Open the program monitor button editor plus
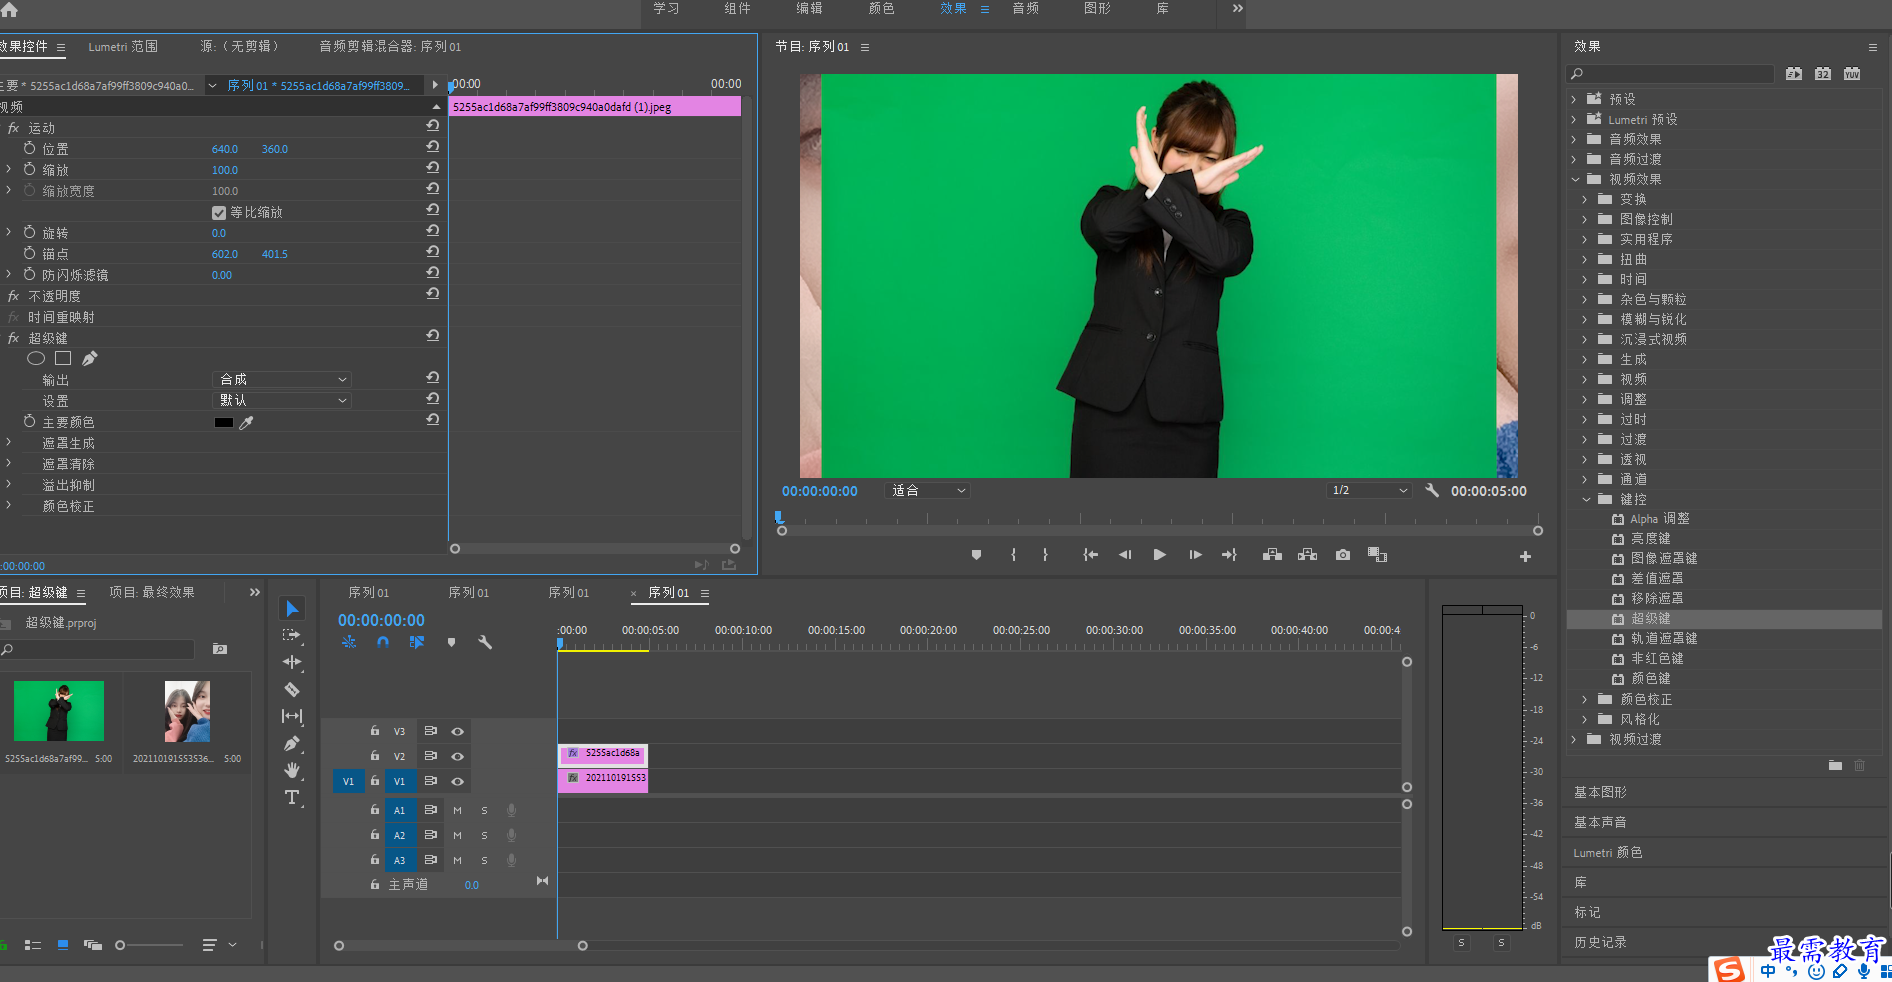The height and width of the screenshot is (982, 1892). click(1525, 556)
